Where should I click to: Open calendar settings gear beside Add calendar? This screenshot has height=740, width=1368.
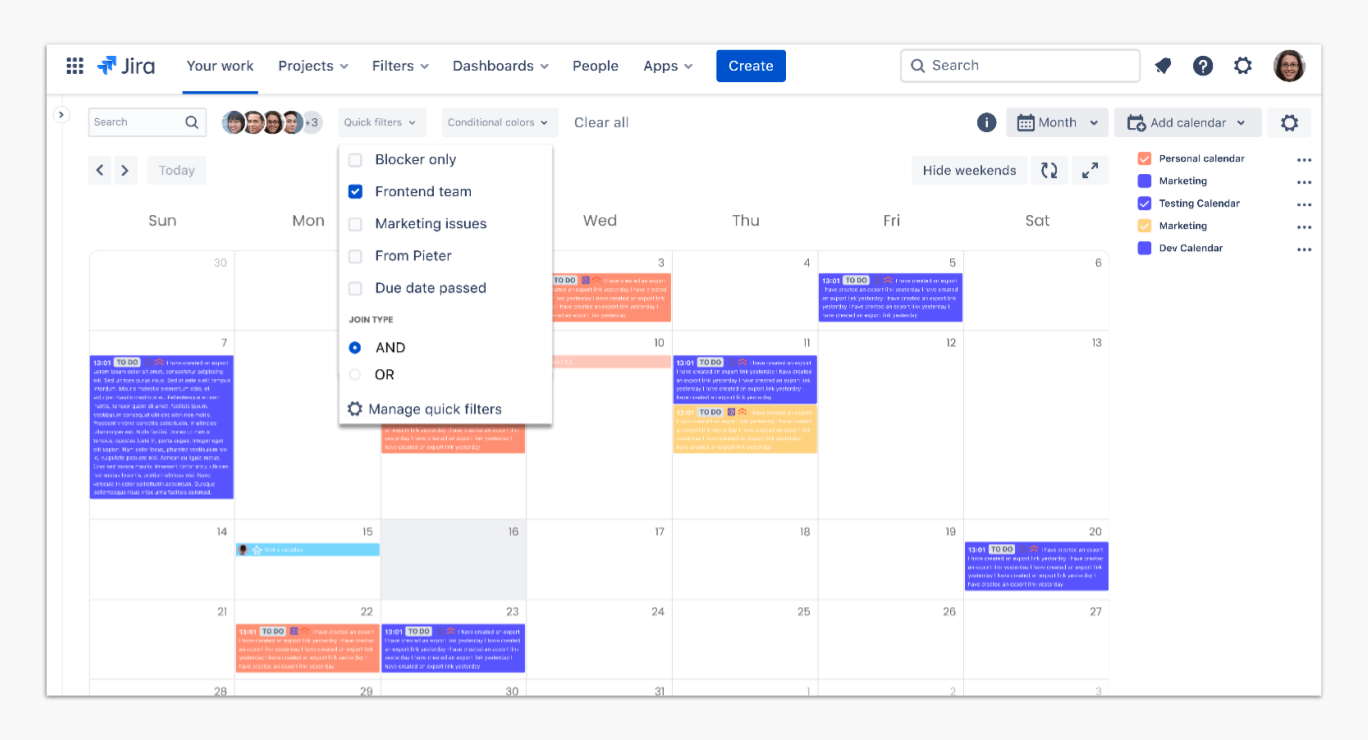pyautogui.click(x=1289, y=122)
